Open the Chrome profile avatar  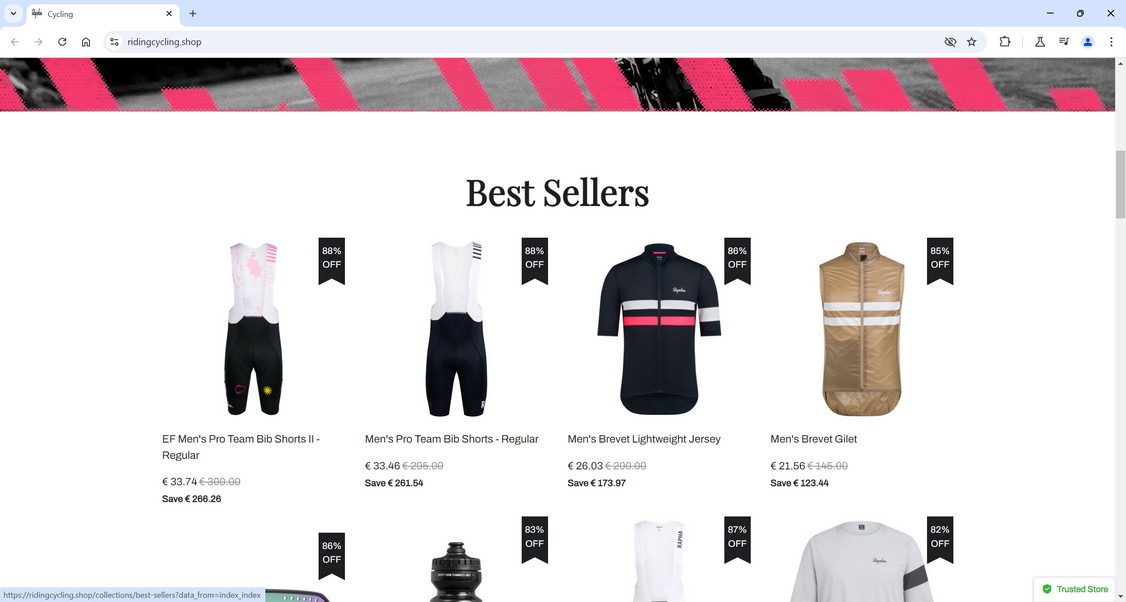pyautogui.click(x=1087, y=42)
